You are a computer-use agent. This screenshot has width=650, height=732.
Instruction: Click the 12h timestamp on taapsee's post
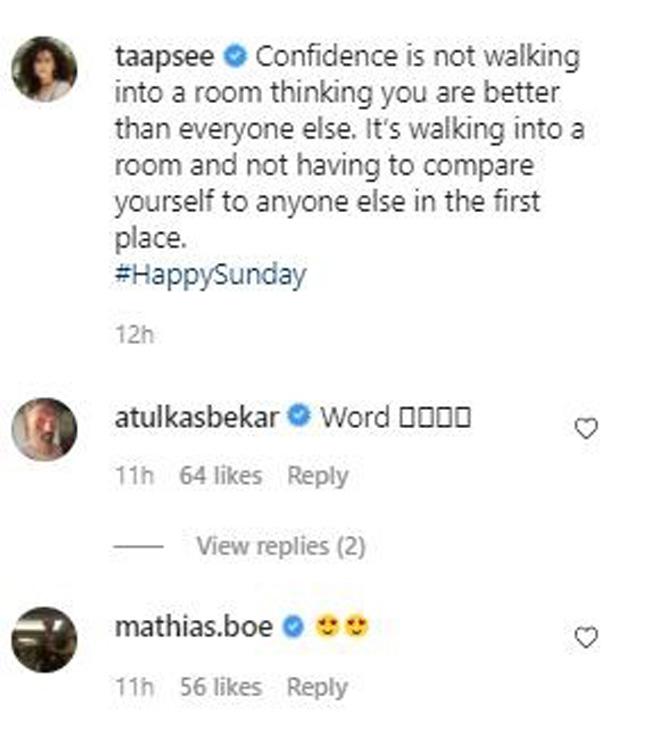134,334
